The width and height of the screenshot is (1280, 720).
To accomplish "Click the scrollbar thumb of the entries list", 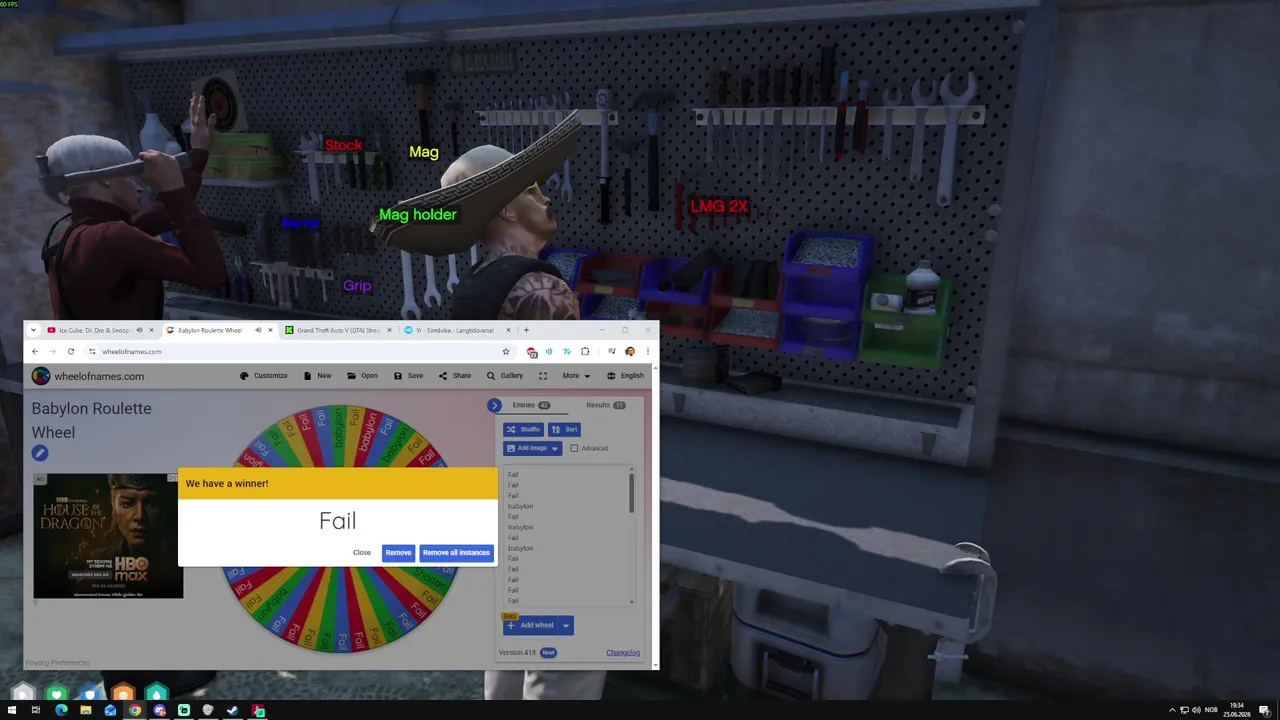I will point(631,493).
